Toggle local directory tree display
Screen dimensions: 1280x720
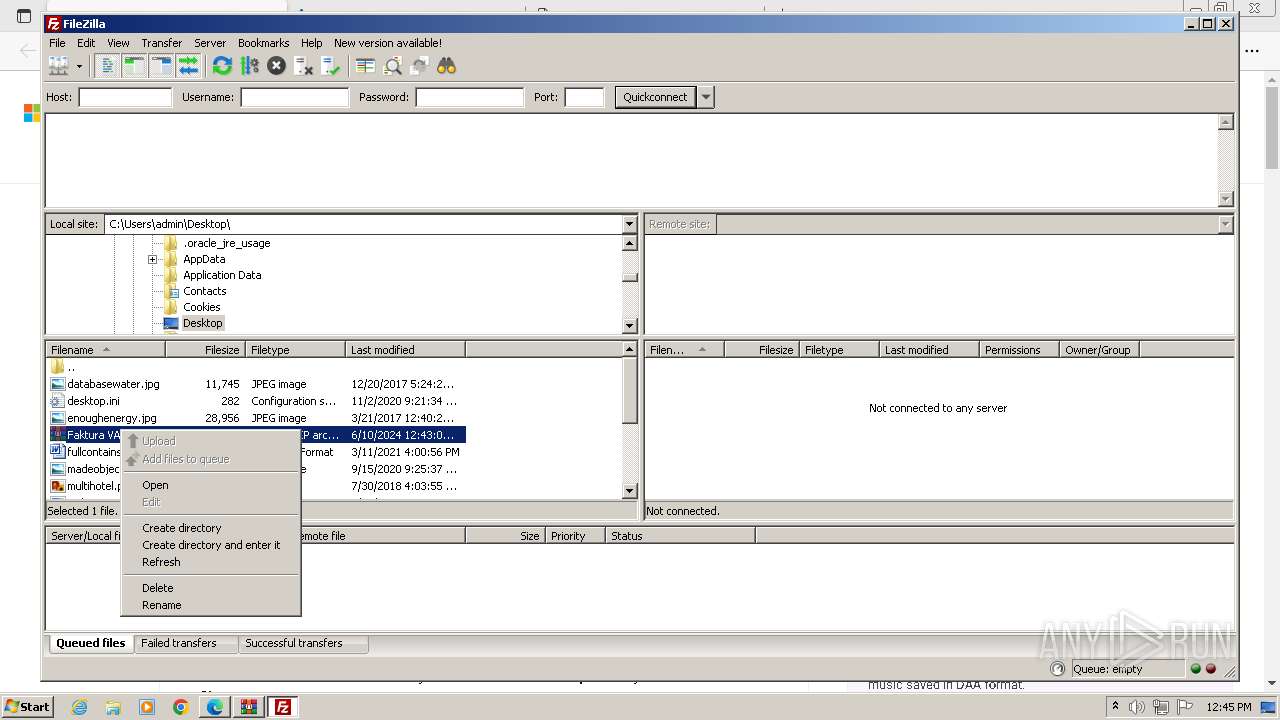click(x=134, y=66)
